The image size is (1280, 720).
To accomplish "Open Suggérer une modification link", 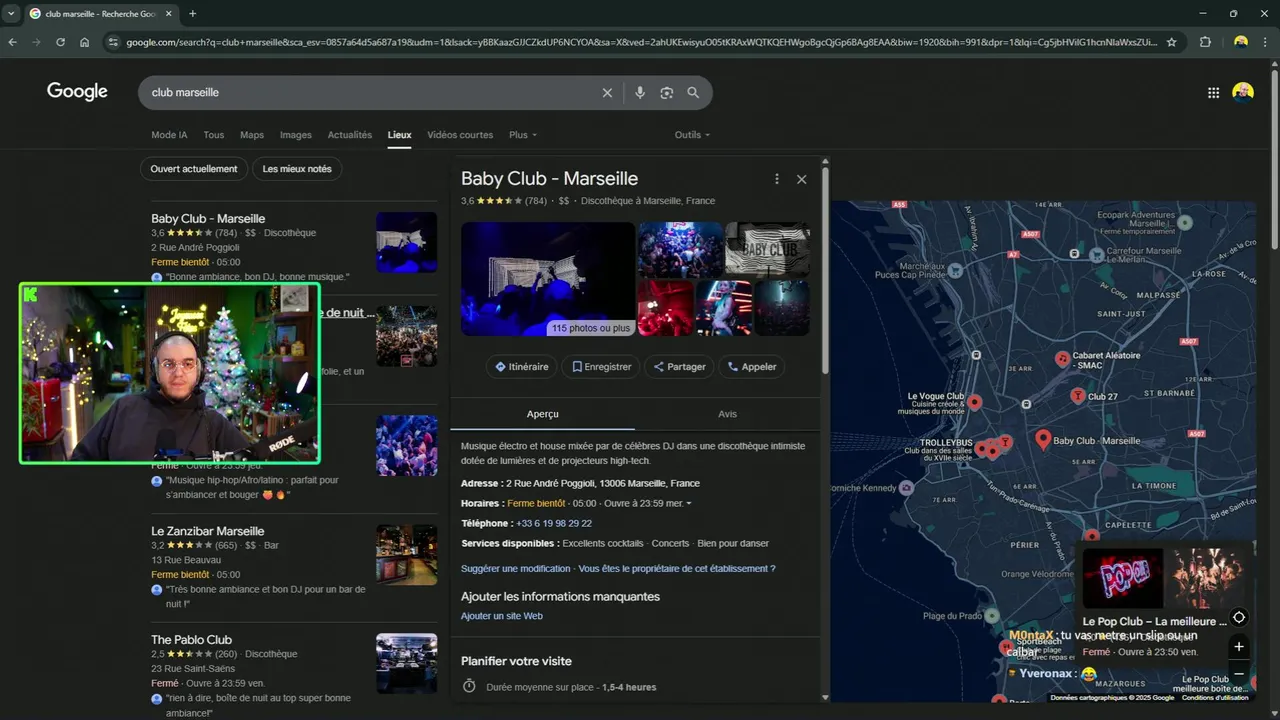I will [515, 568].
